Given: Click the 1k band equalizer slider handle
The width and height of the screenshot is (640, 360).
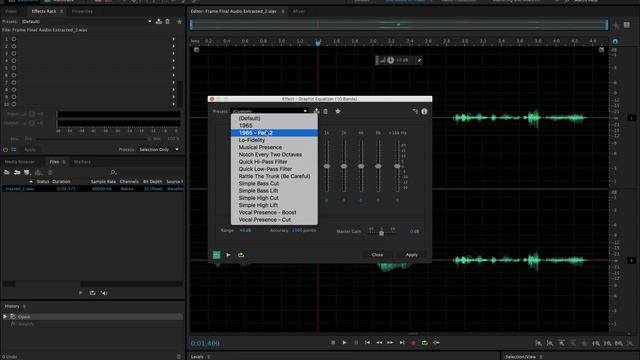Looking at the screenshot, I should pos(327,166).
